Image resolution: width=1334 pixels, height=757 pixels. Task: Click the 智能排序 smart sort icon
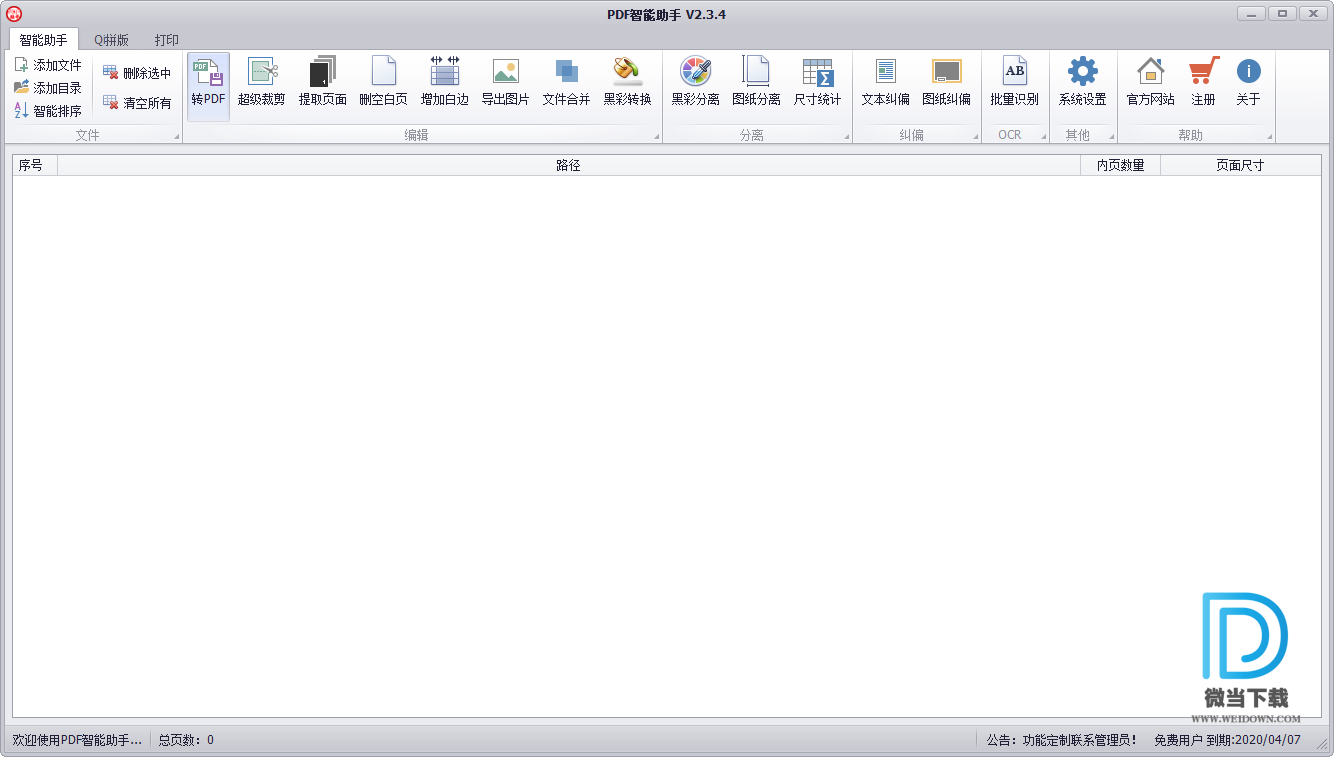[21, 111]
